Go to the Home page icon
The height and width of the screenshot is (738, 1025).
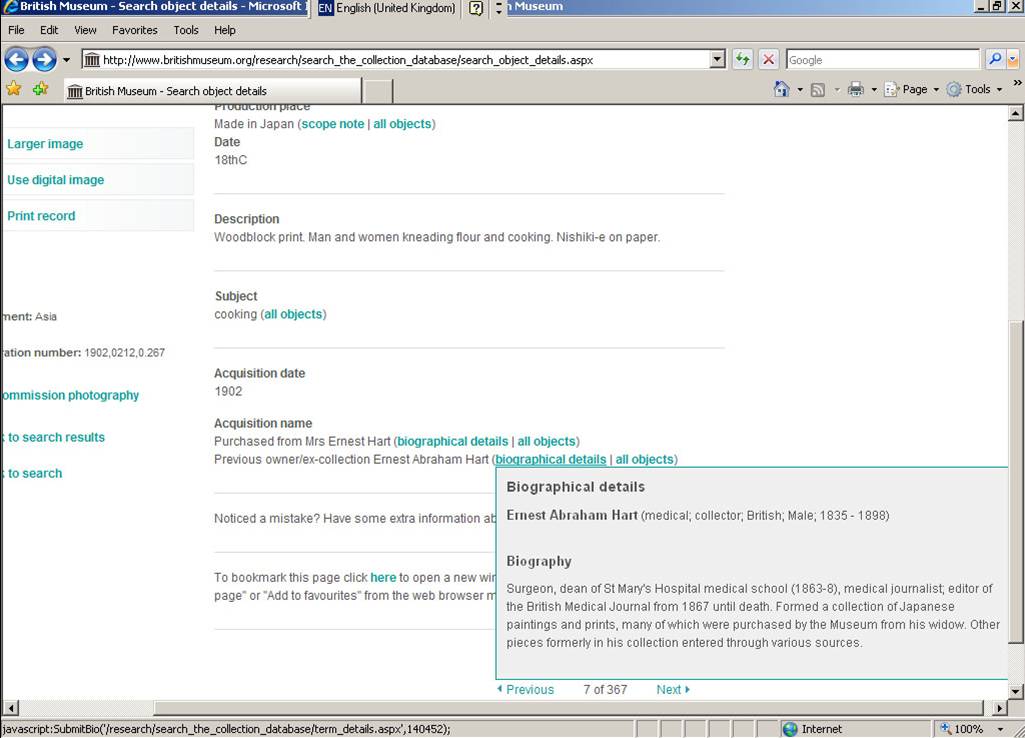[782, 90]
